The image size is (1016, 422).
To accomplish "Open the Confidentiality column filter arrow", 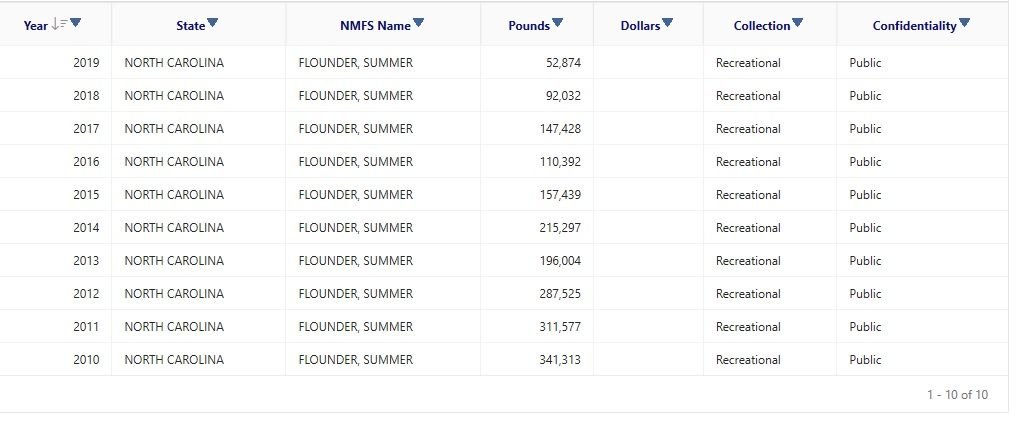I will (x=964, y=23).
